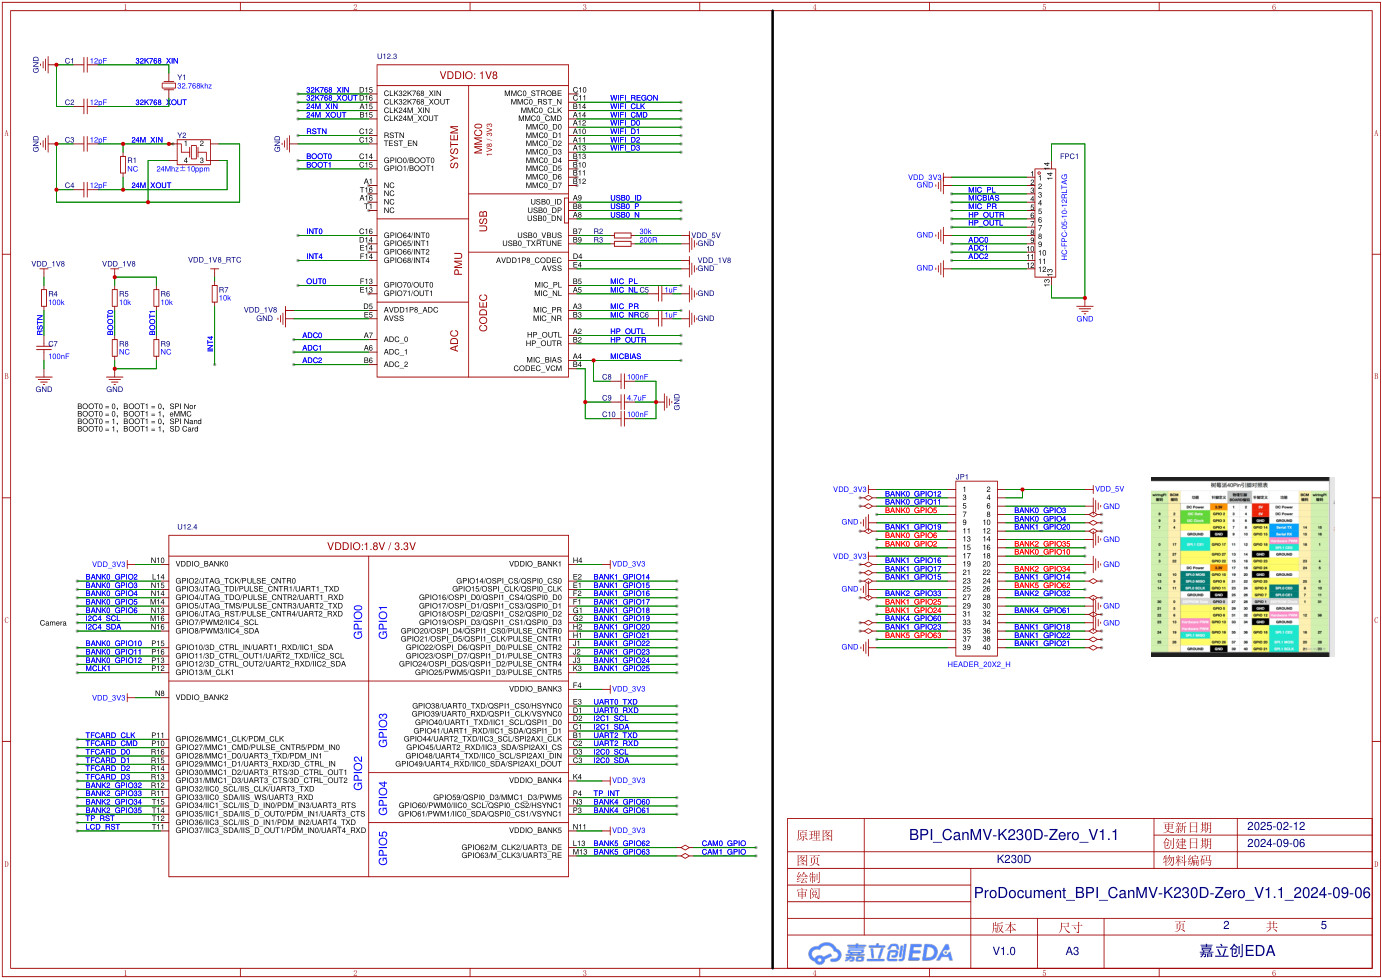The image size is (1382, 978).
Task: Select the JP1 header designator
Action: point(962,477)
